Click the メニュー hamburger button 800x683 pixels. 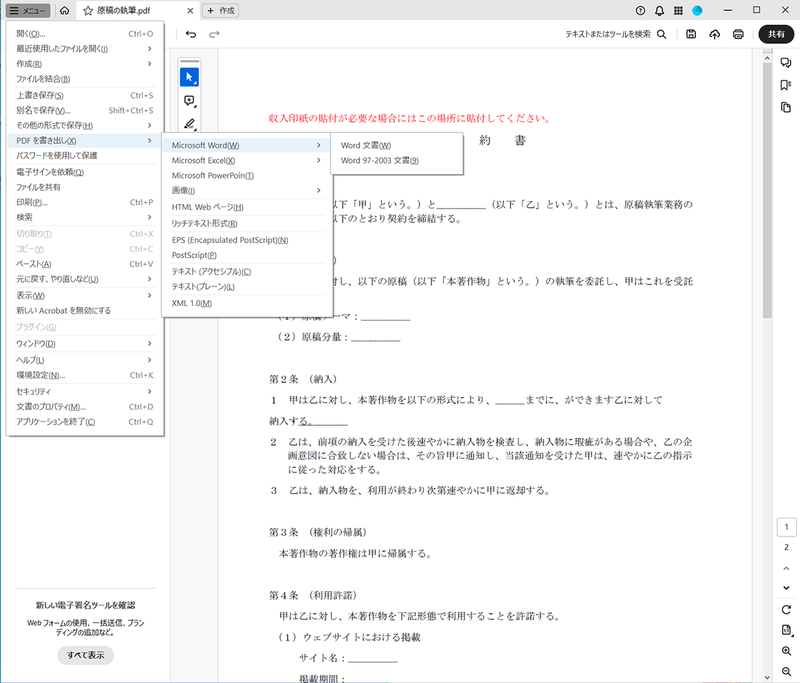tap(29, 11)
